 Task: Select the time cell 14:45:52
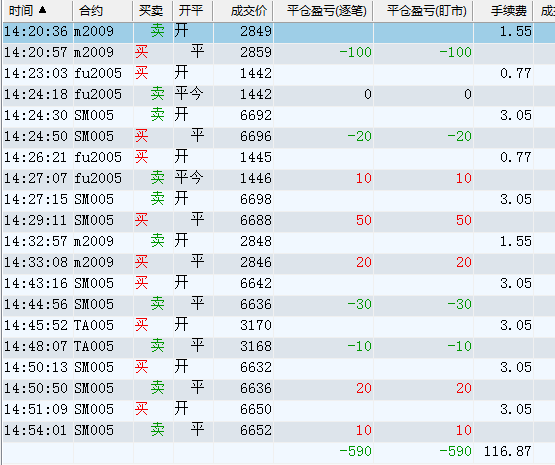(35, 325)
